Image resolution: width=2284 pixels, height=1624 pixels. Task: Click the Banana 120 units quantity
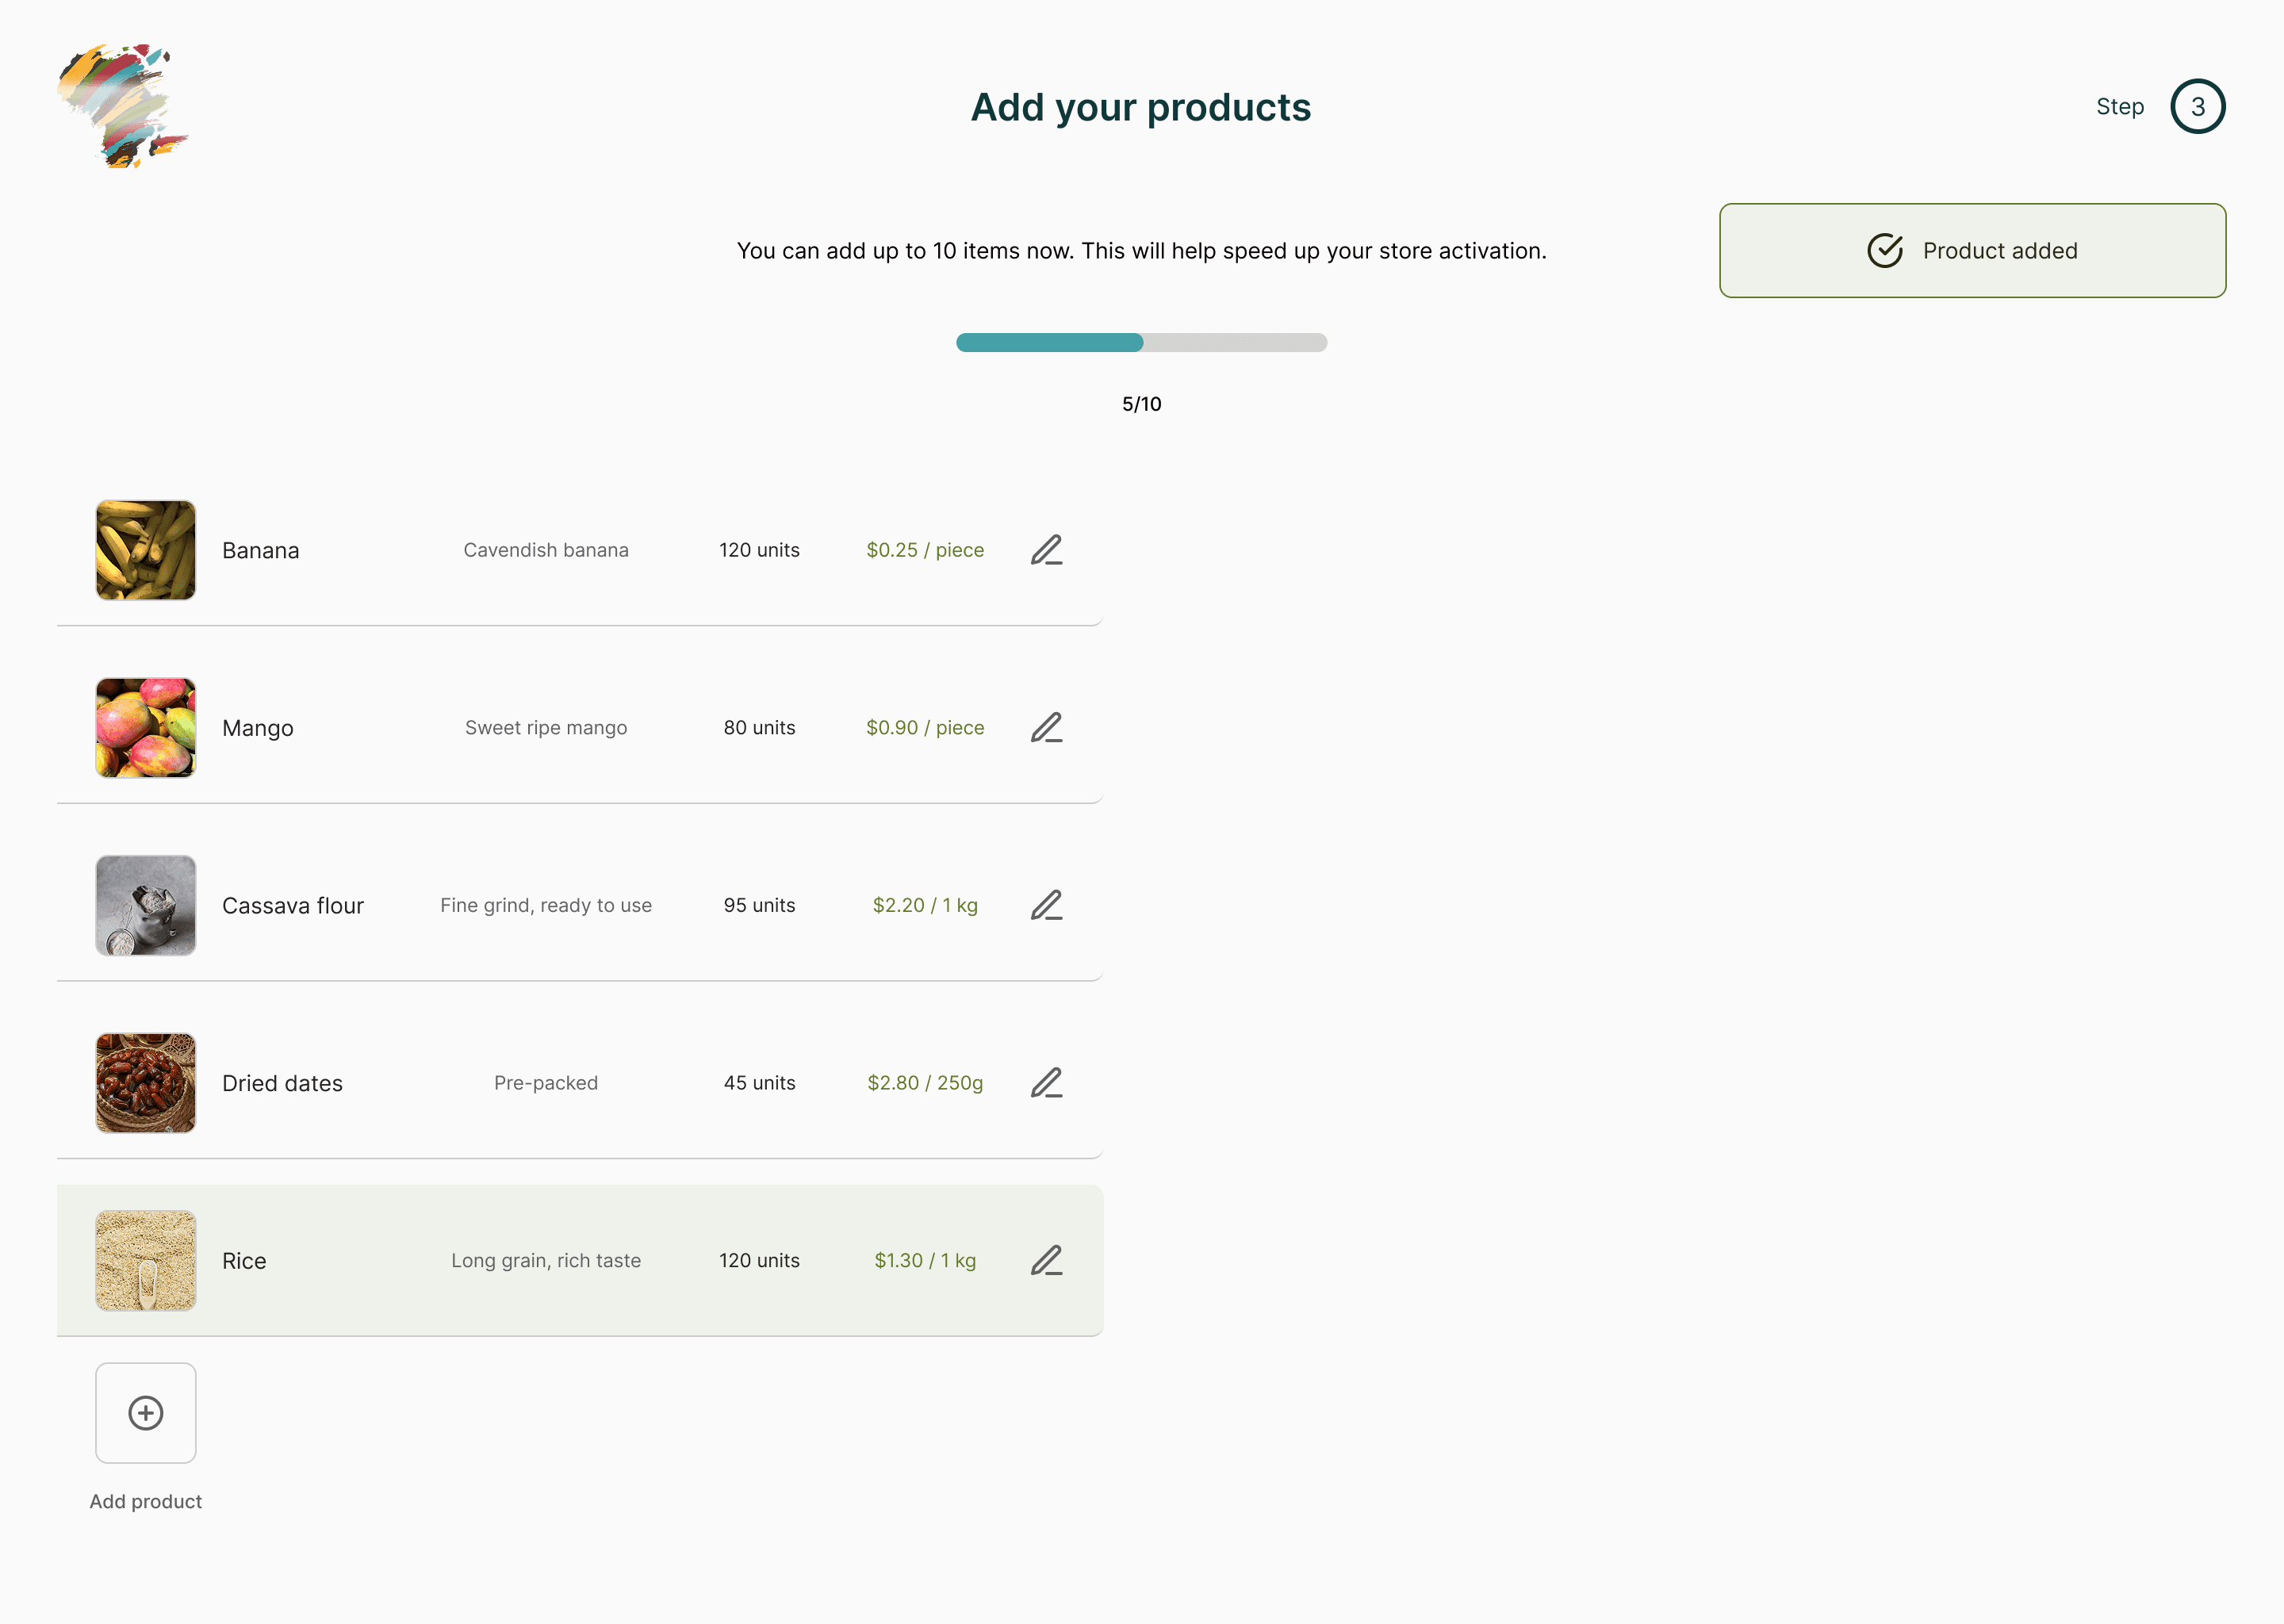[759, 550]
